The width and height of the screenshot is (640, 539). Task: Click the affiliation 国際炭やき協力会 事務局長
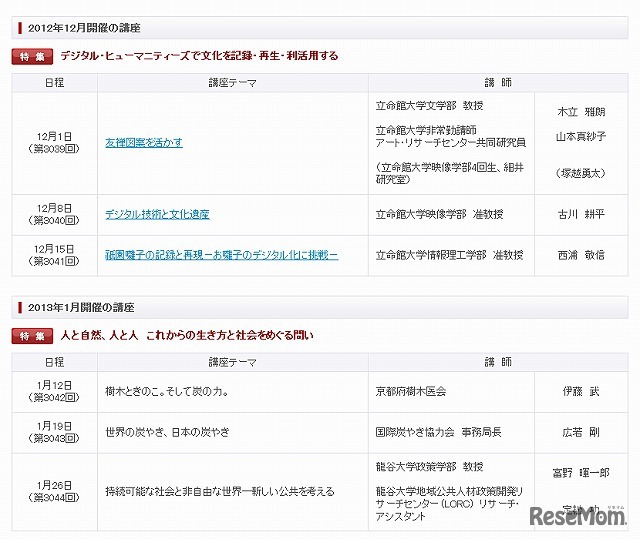click(x=438, y=432)
